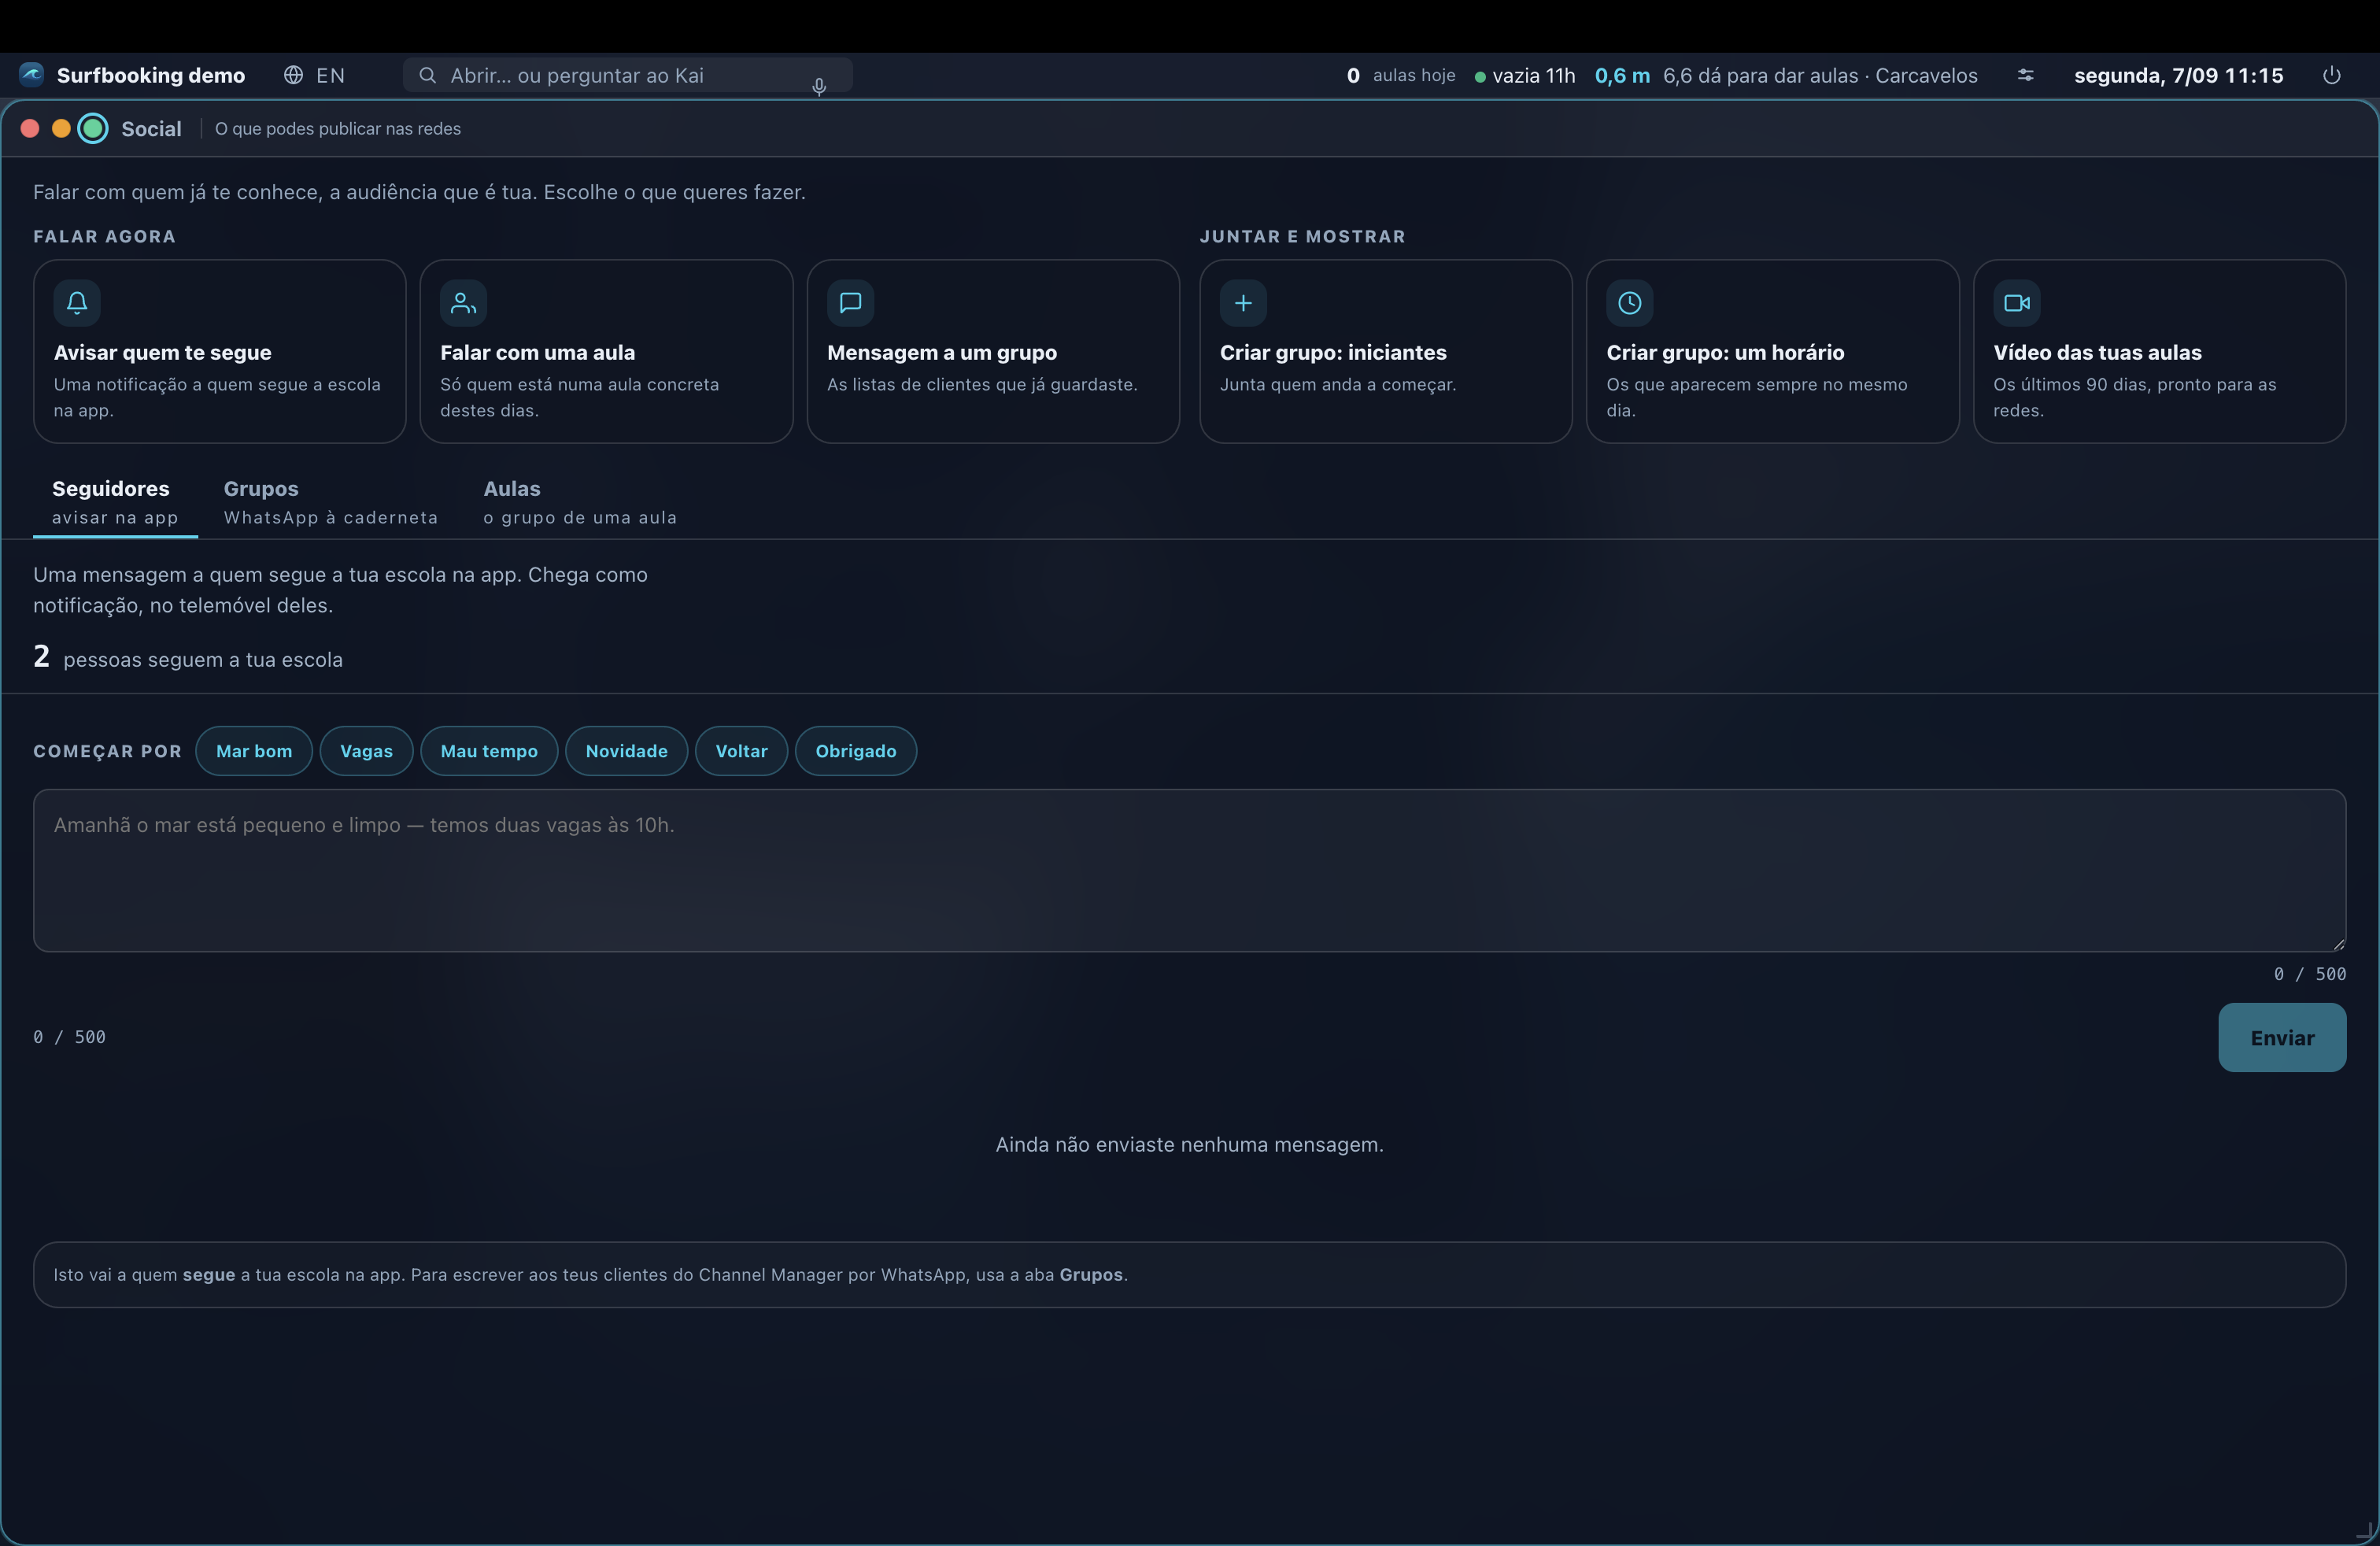Click the 2 pessoas seguem a tua escola text
Screen dimensions: 2380x1546
tap(188, 658)
